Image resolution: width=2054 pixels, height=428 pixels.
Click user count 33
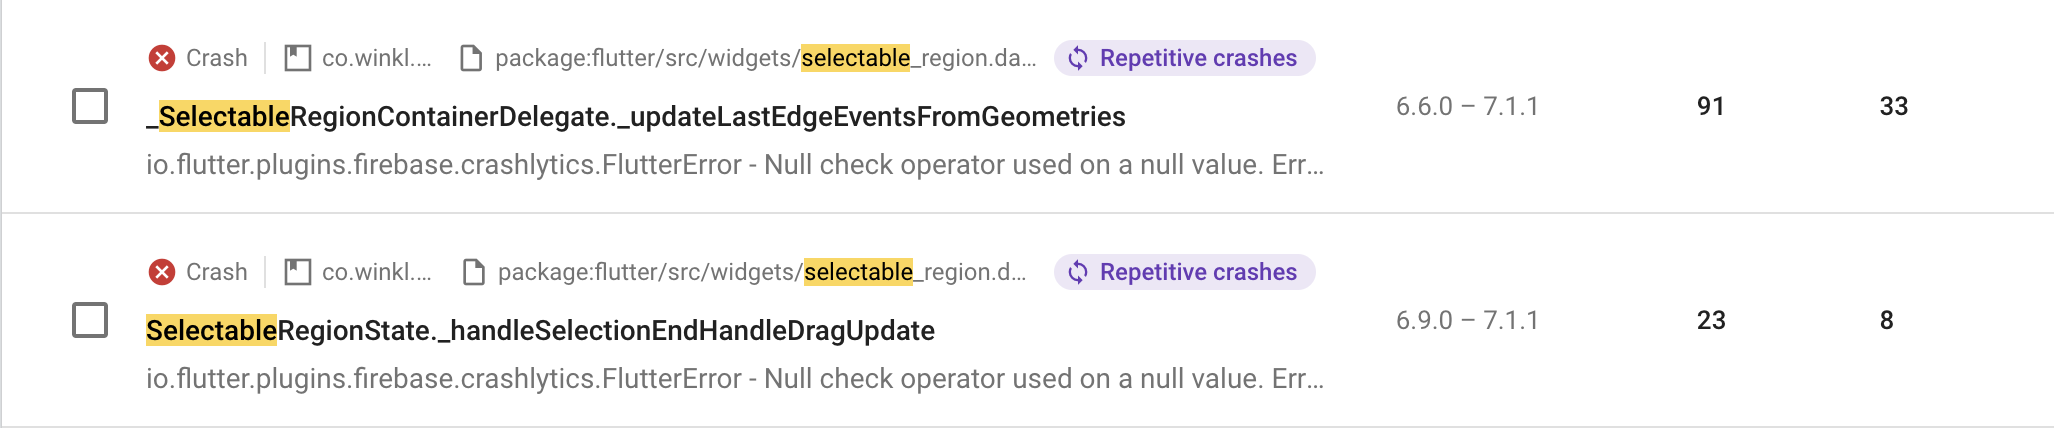point(1894,106)
